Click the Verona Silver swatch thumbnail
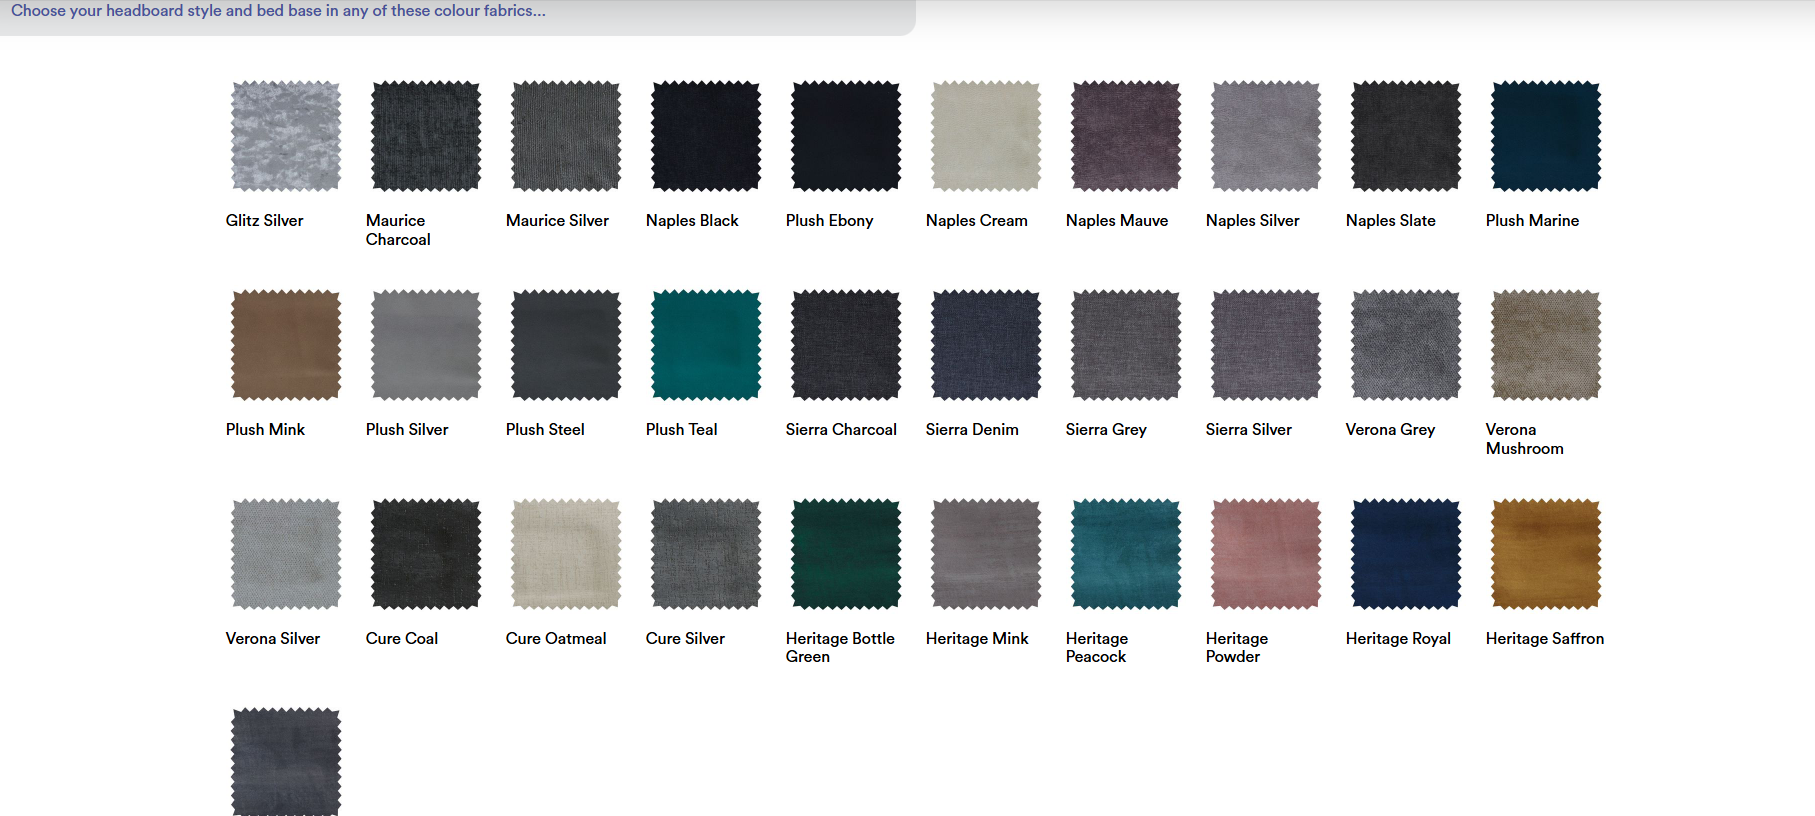Image resolution: width=1815 pixels, height=816 pixels. click(x=286, y=554)
